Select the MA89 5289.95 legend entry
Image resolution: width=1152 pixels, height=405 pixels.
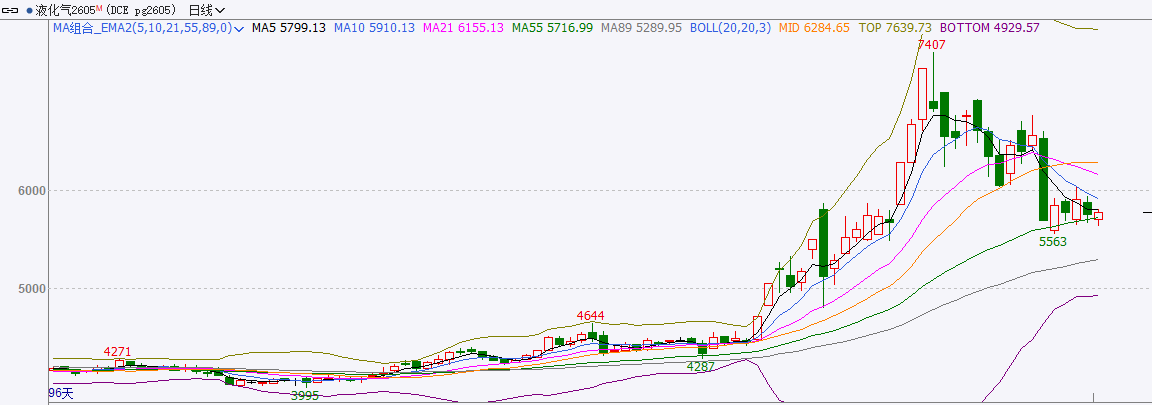(x=641, y=28)
